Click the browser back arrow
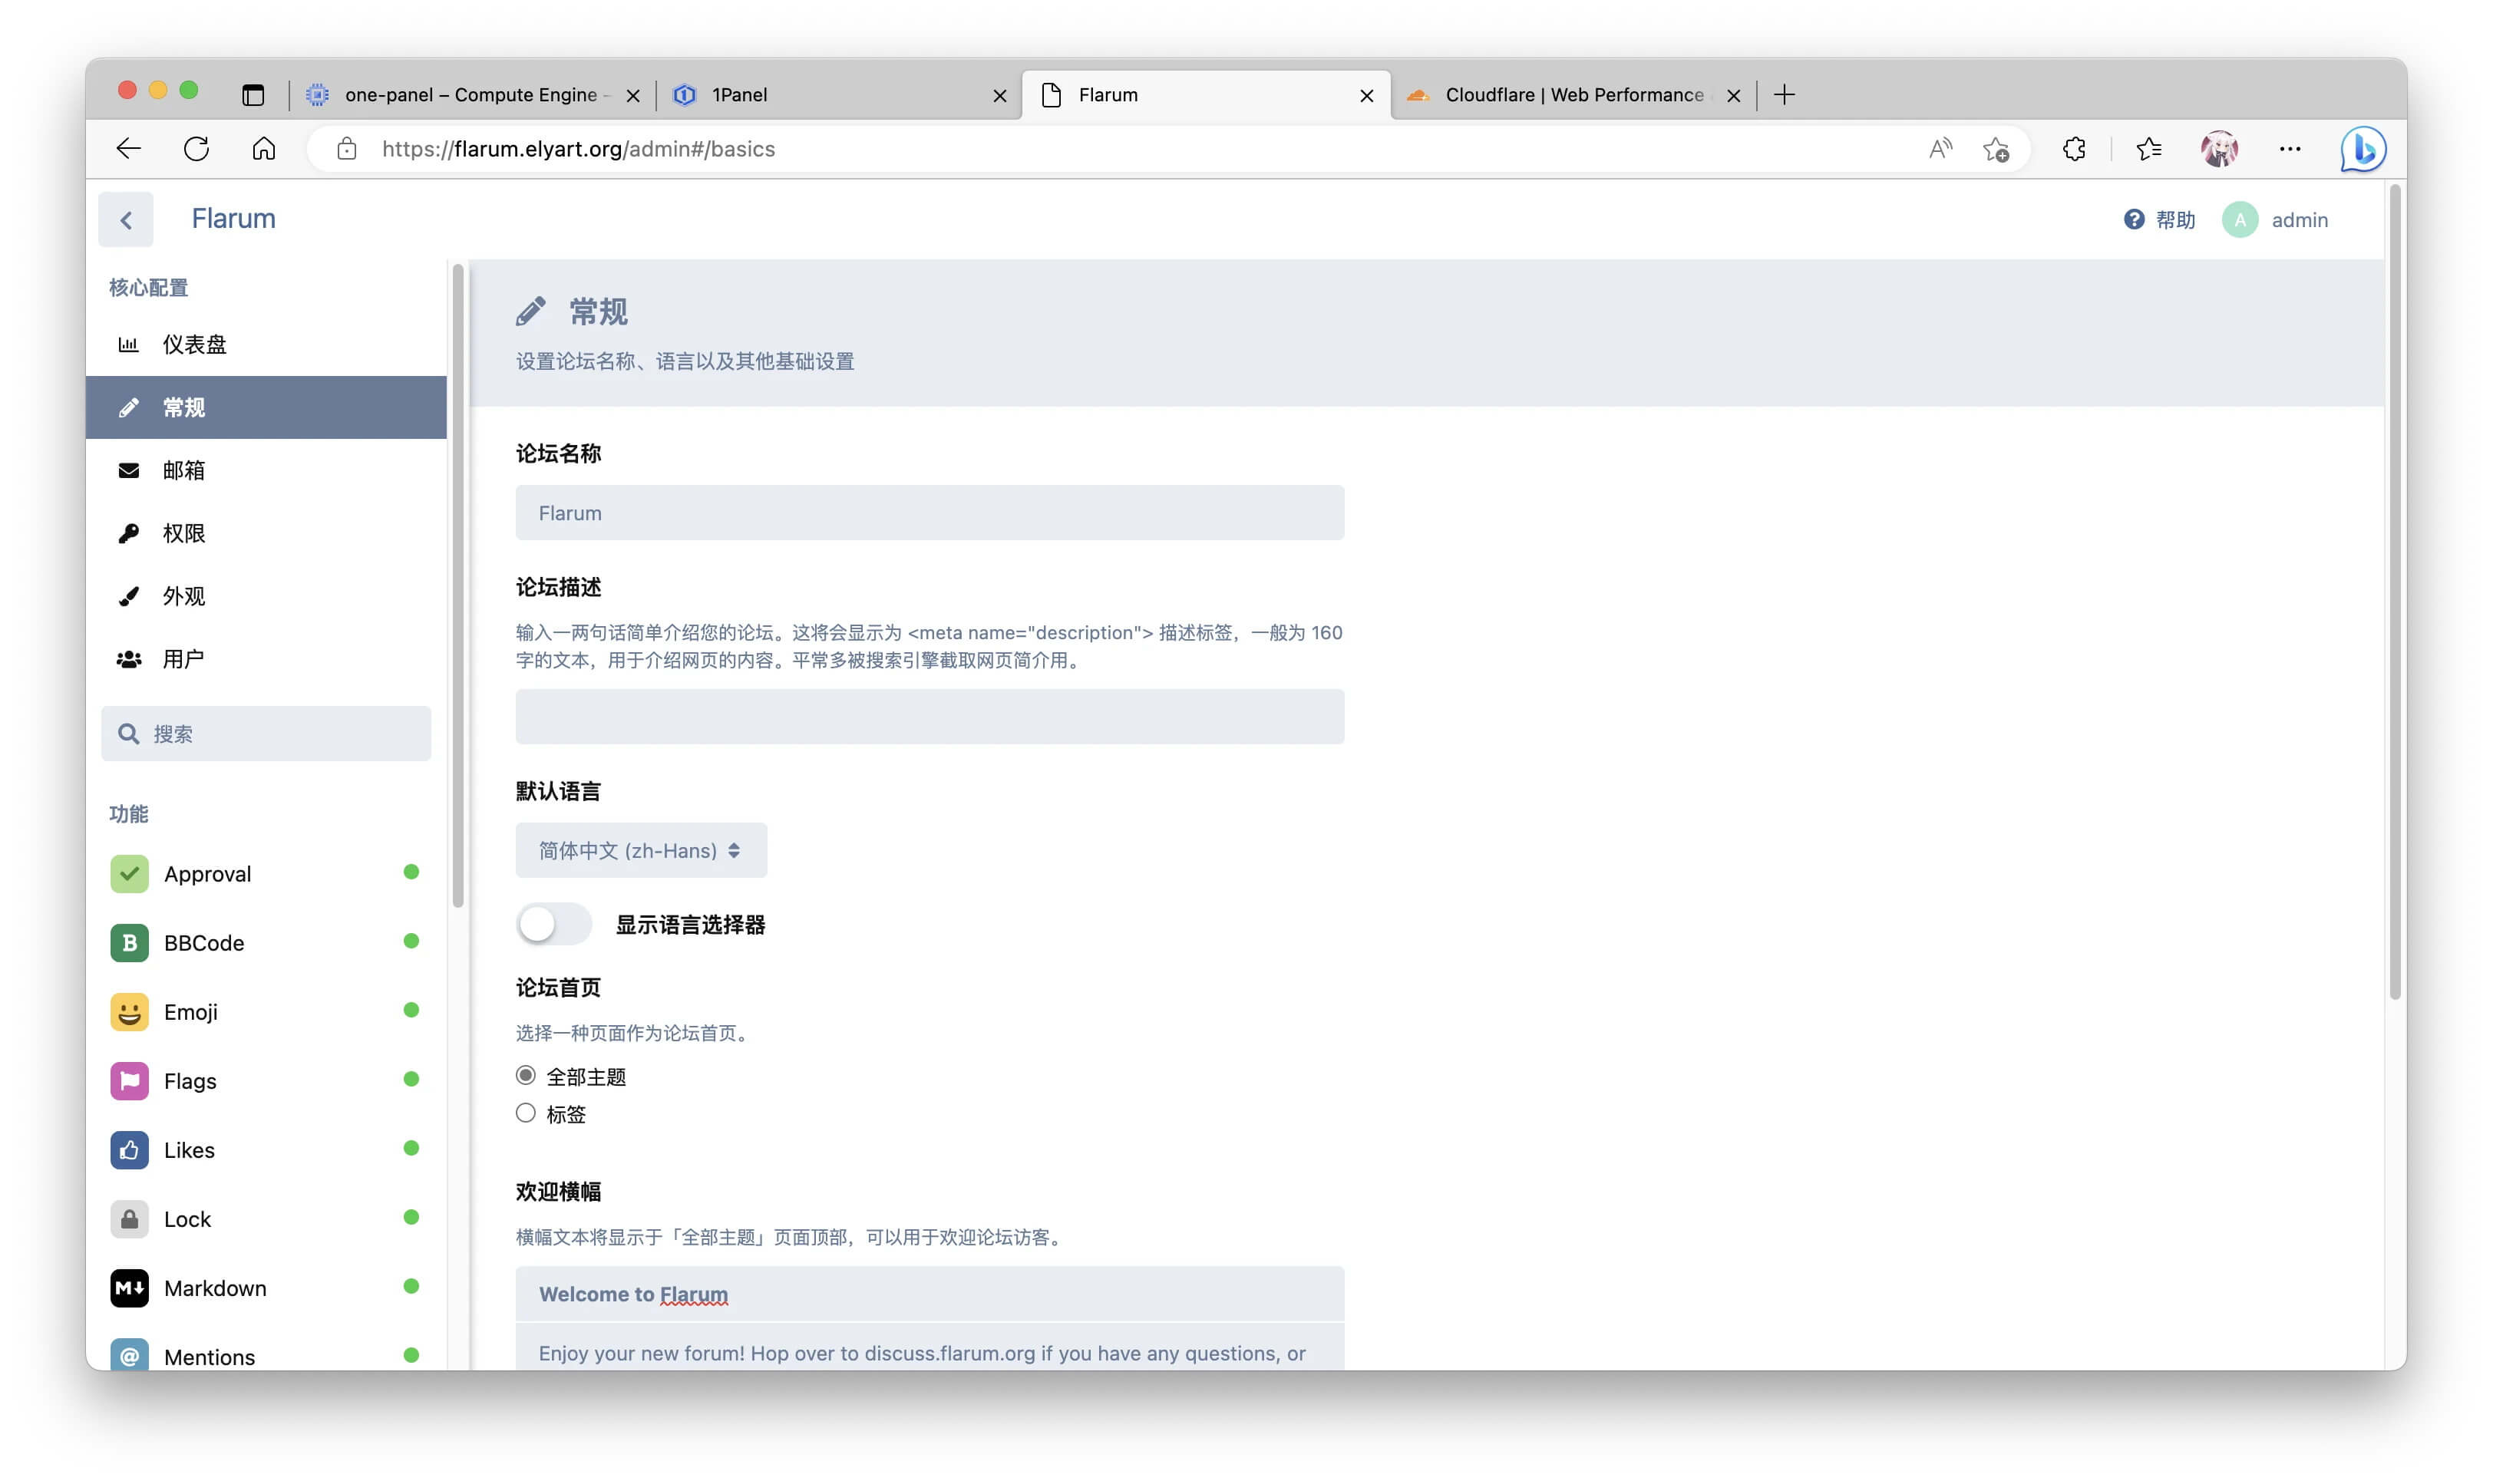Image resolution: width=2493 pixels, height=1484 pixels. coord(128,149)
